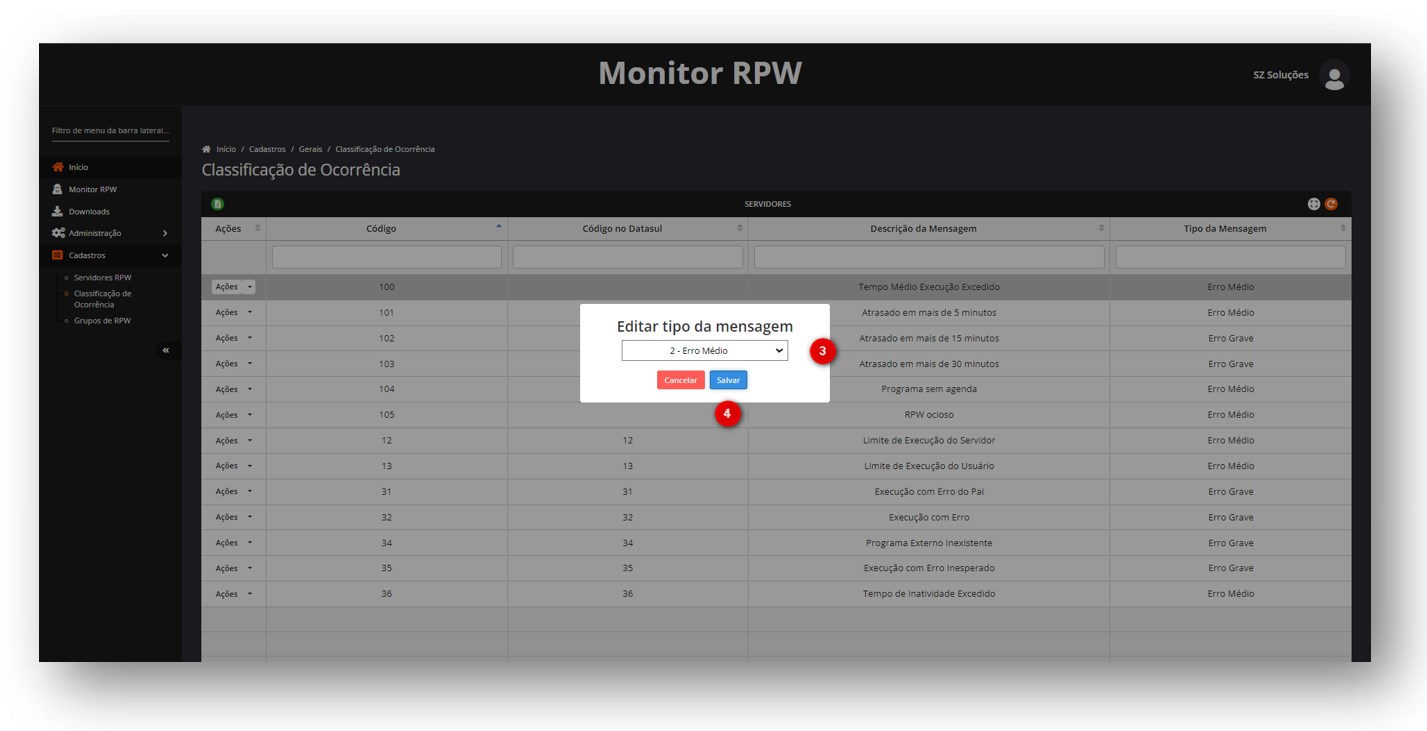Image resolution: width=1427 pixels, height=731 pixels.
Task: Click the sidebar menu filter field
Action: [x=110, y=131]
